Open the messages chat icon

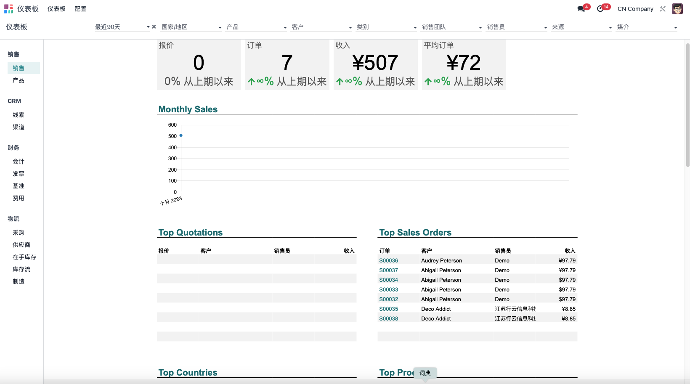point(582,9)
